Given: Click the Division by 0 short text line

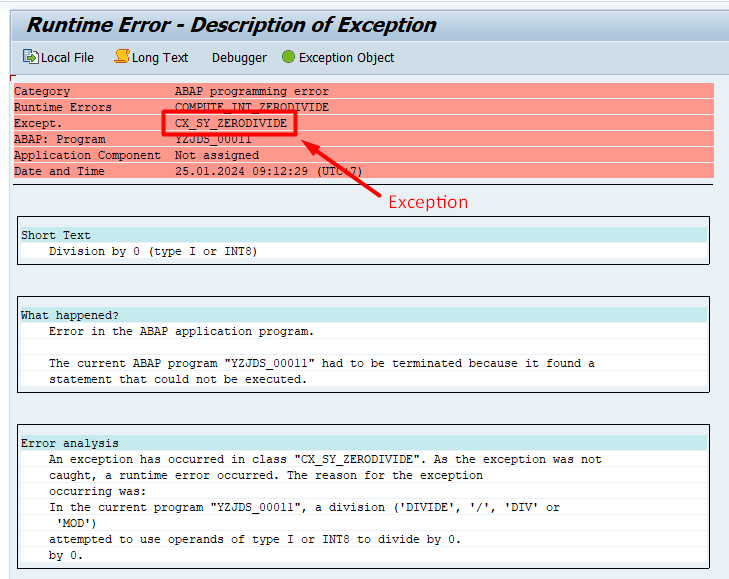Looking at the screenshot, I should point(153,251).
